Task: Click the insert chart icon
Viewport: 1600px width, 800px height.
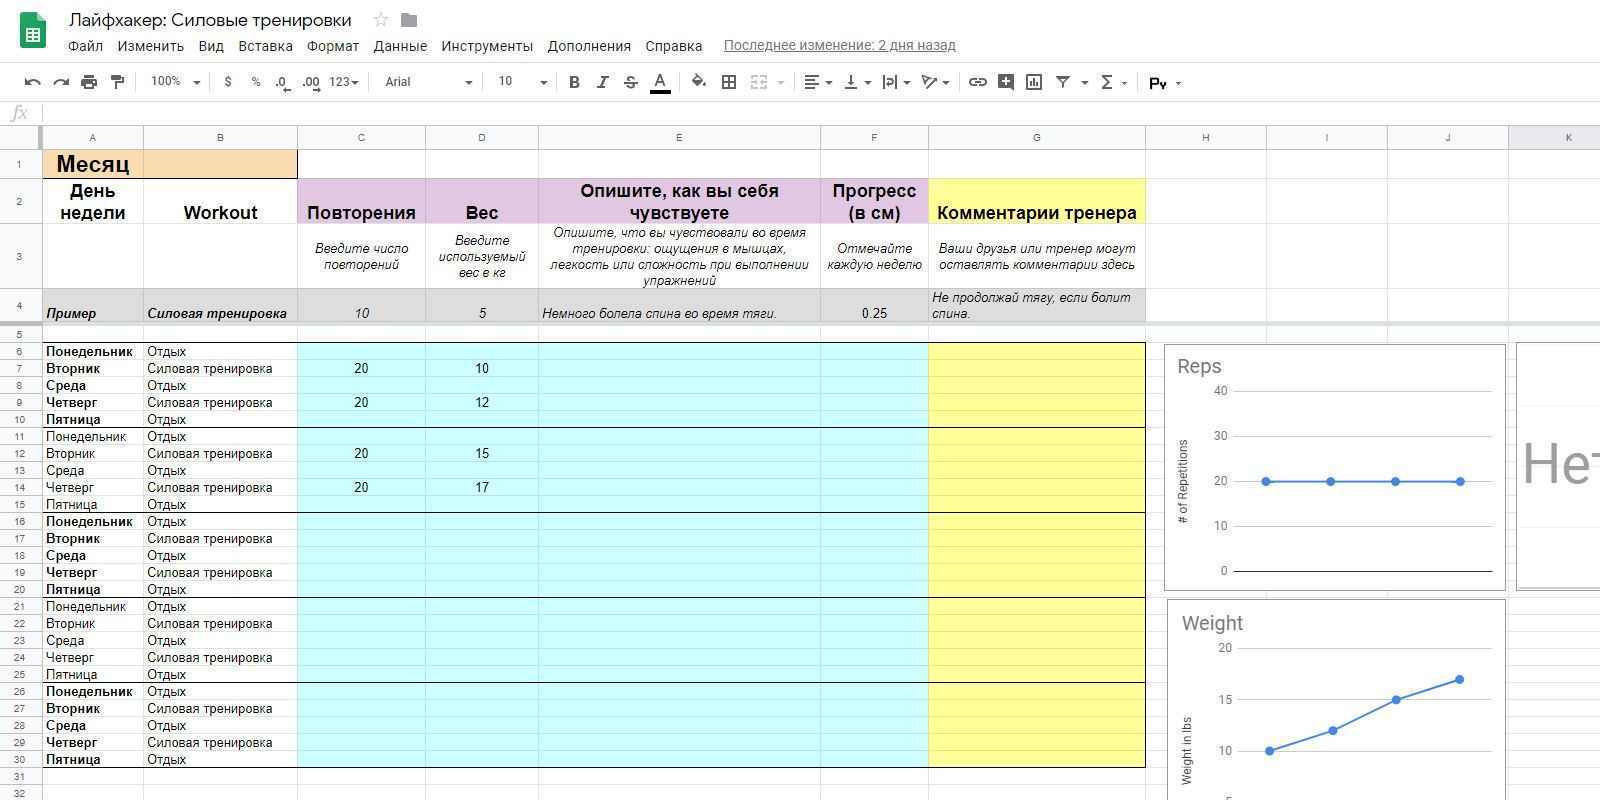Action: [1034, 82]
